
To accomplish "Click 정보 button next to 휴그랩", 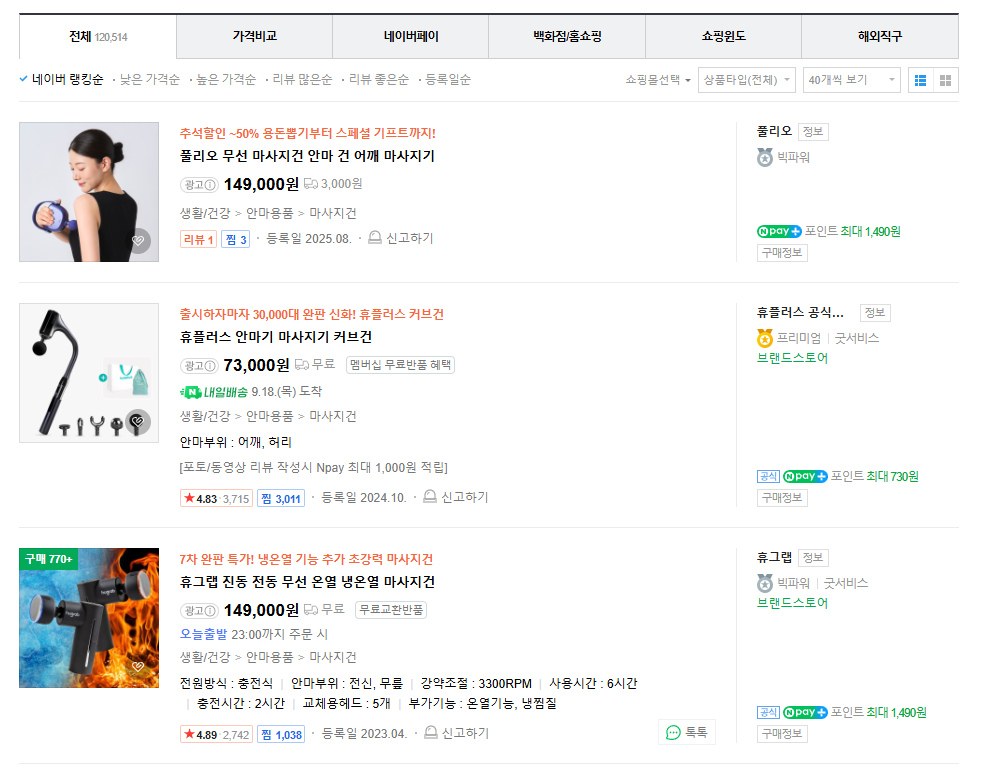I will [812, 557].
